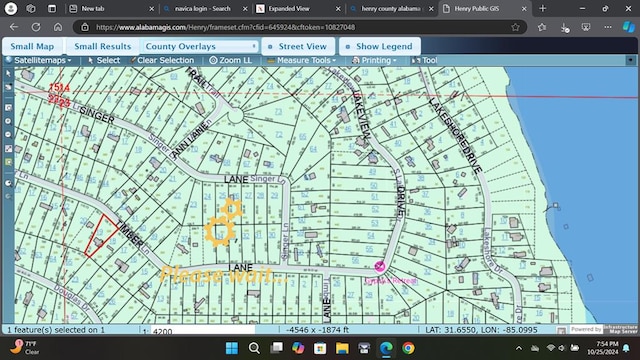640x360 pixels.
Task: Click the Small Results button
Action: click(102, 47)
